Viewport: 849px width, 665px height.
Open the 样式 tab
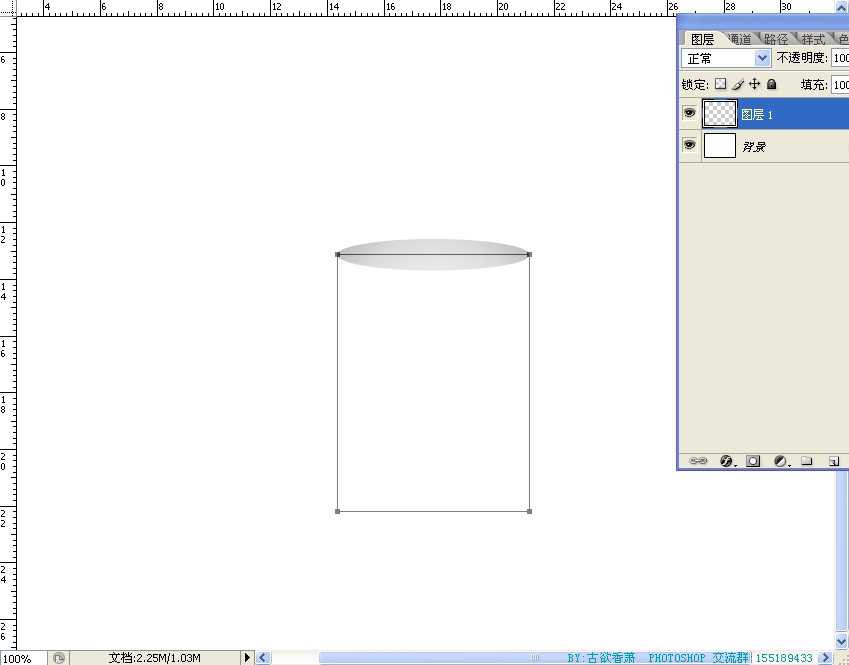pos(813,39)
